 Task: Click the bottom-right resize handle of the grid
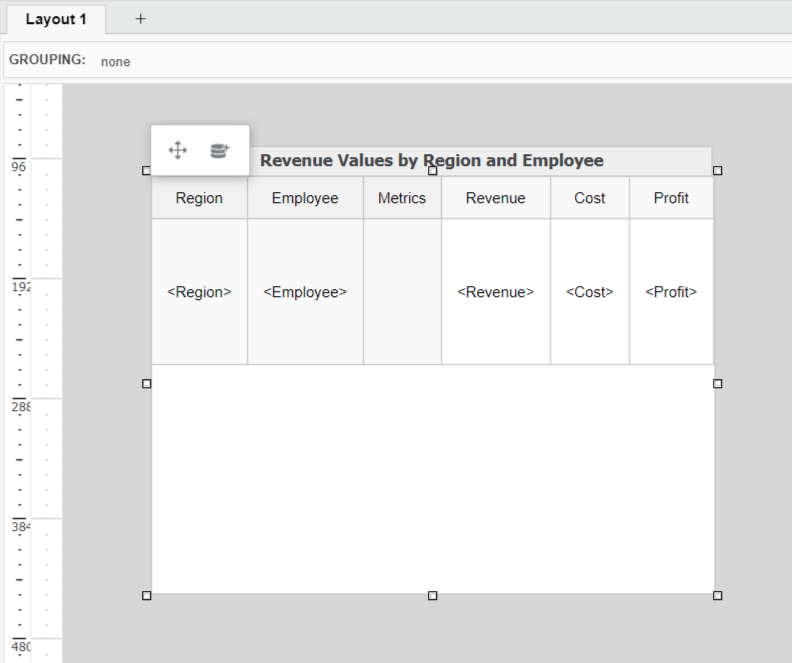(x=717, y=595)
